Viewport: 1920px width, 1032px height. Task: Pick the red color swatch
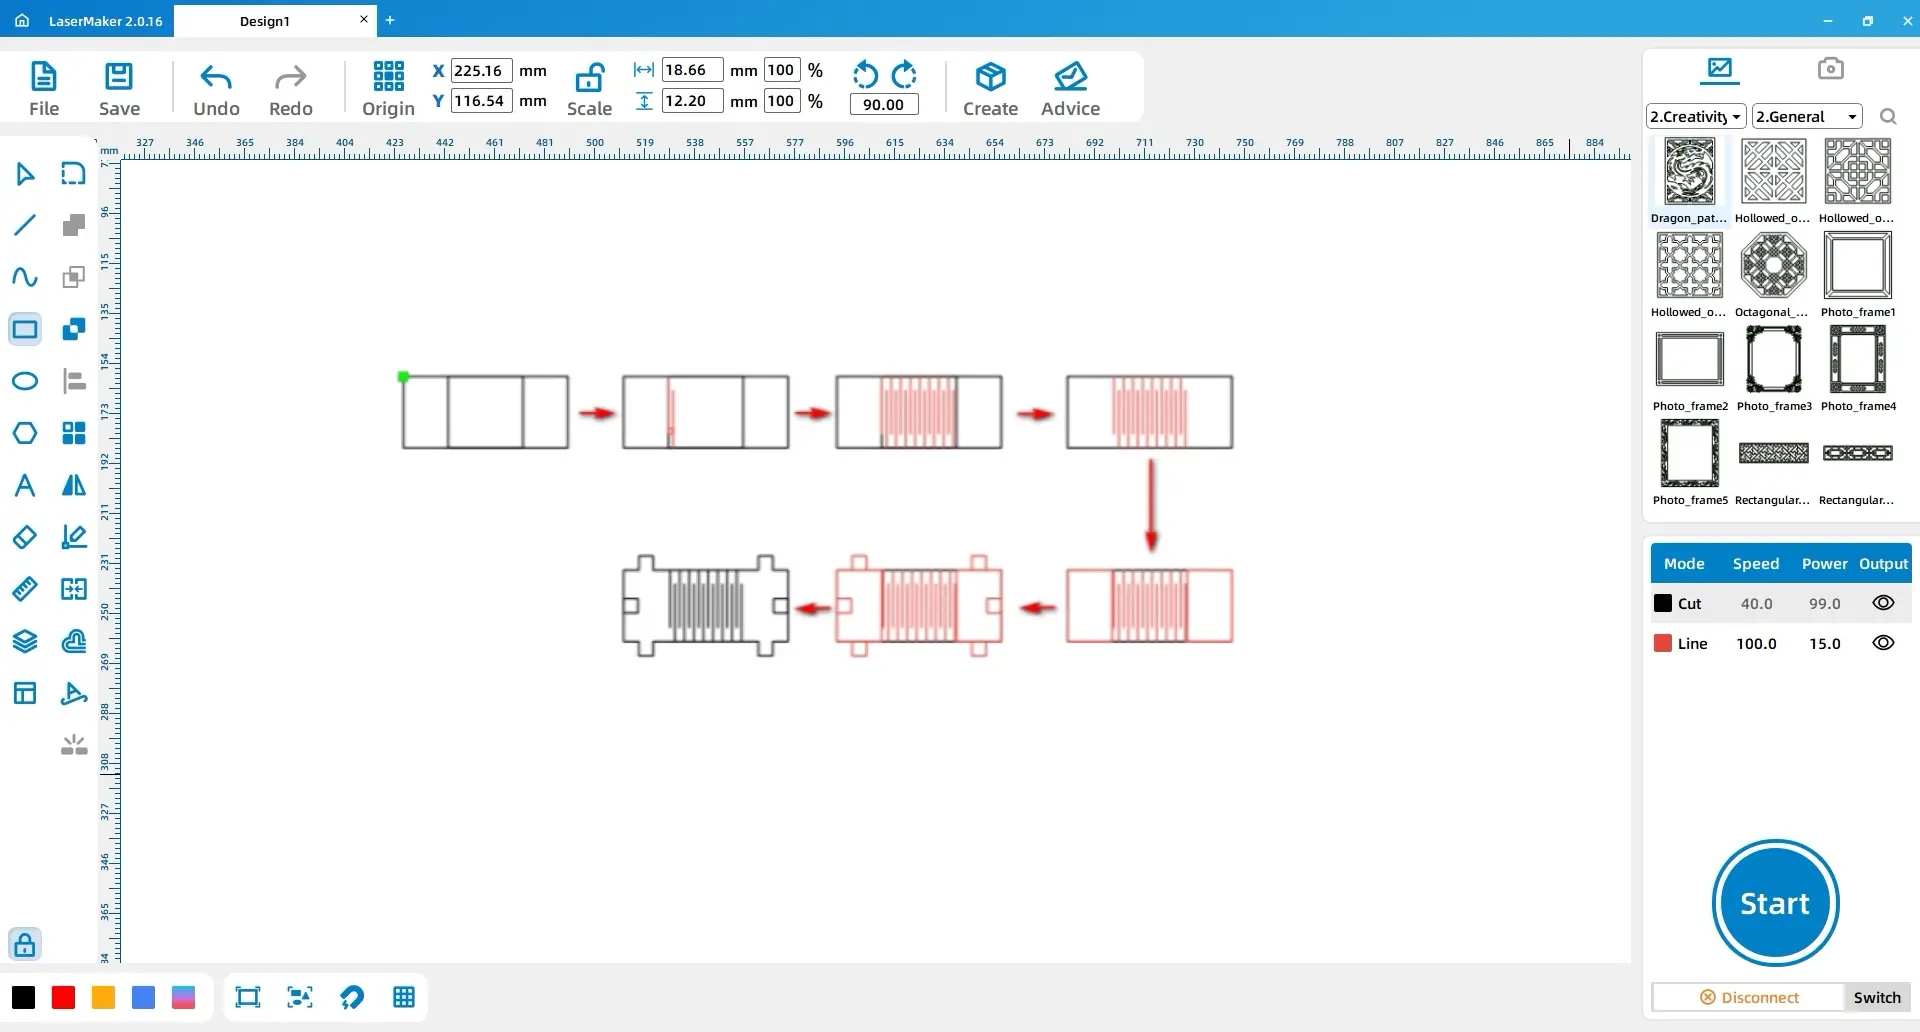pyautogui.click(x=63, y=997)
